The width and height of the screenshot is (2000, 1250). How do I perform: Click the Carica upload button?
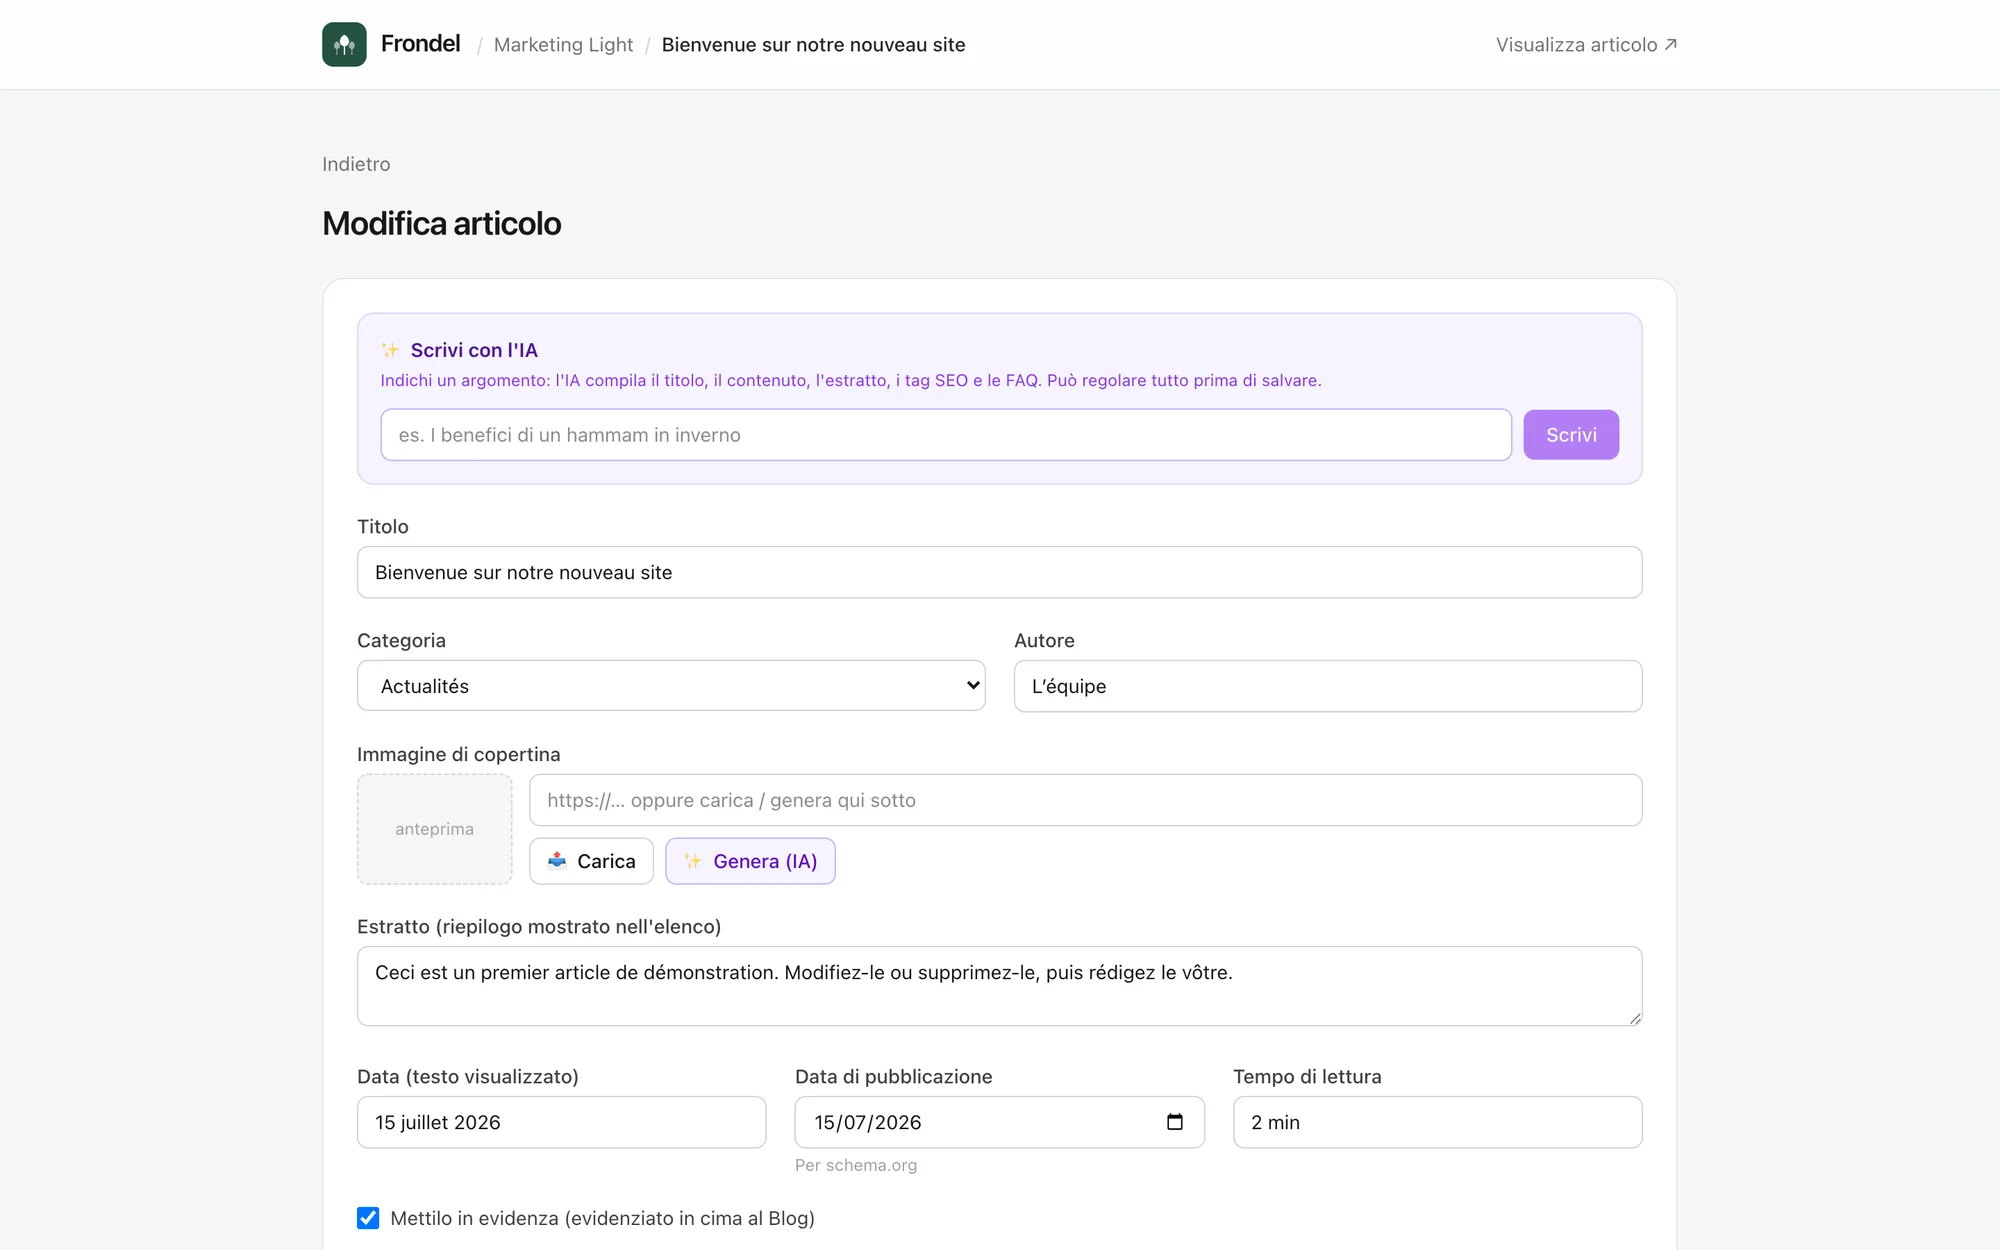pyautogui.click(x=591, y=861)
